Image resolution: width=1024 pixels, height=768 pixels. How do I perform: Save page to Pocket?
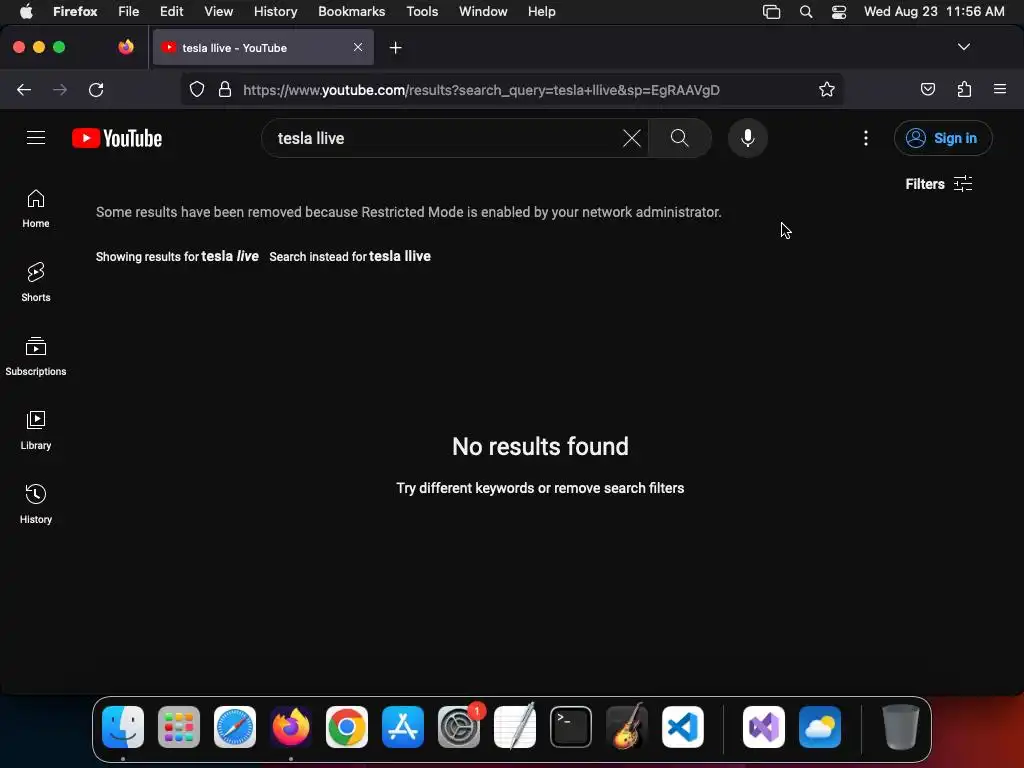tap(927, 89)
